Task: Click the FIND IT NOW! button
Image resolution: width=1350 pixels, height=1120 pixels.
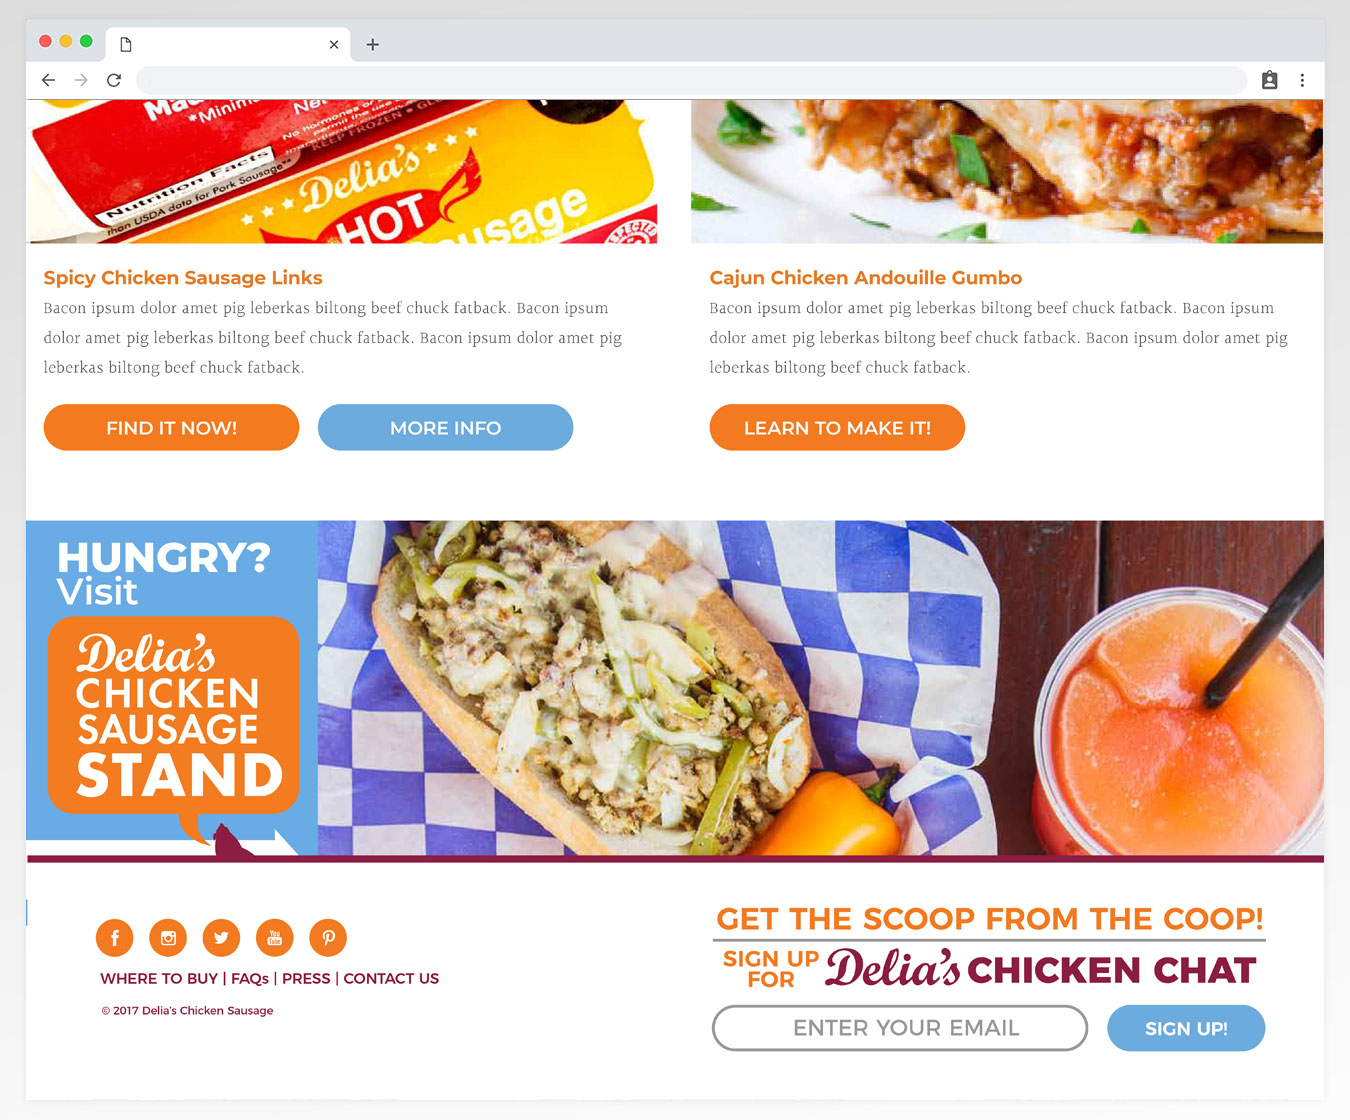Action: [x=171, y=427]
